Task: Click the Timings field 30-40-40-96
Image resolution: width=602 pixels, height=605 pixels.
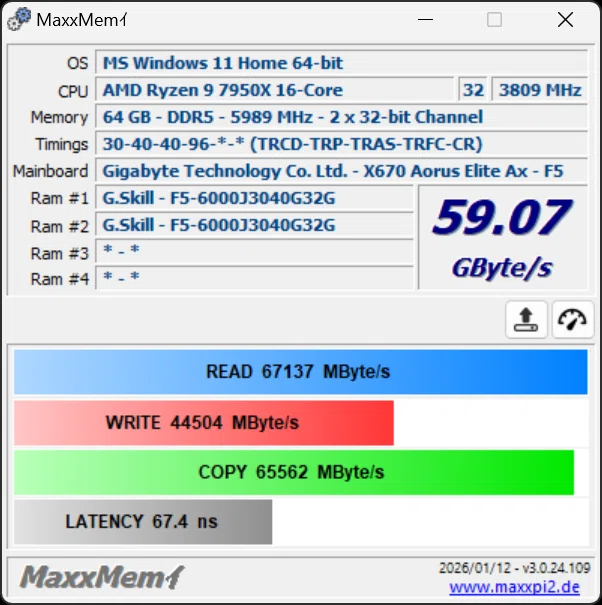Action: pos(342,144)
